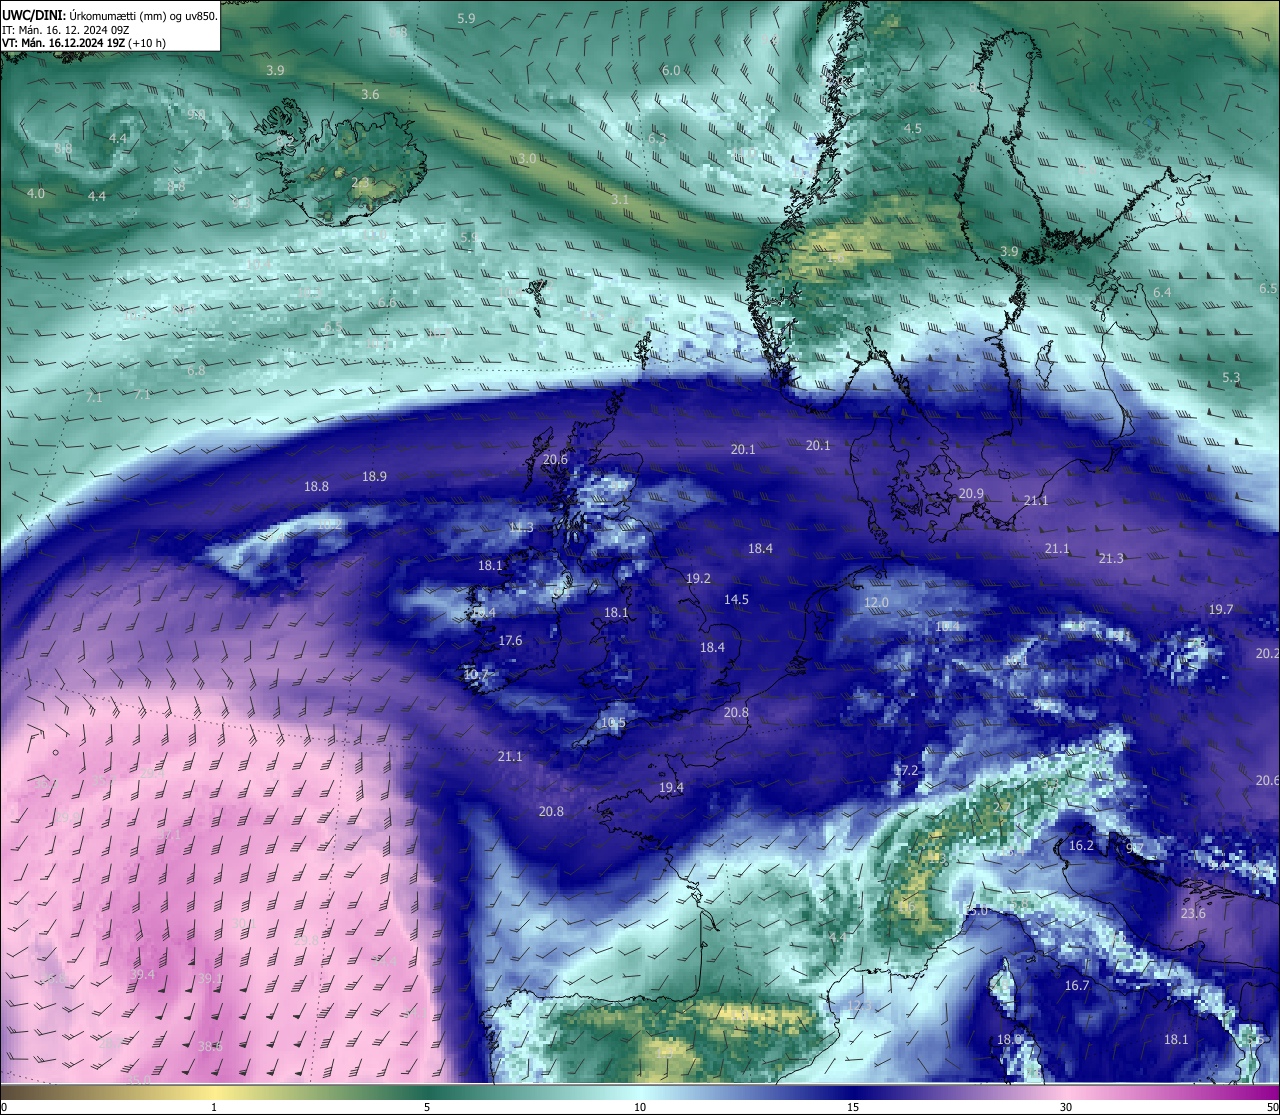
Task: Click the 6.4 value label over Finland
Action: pos(1162,292)
